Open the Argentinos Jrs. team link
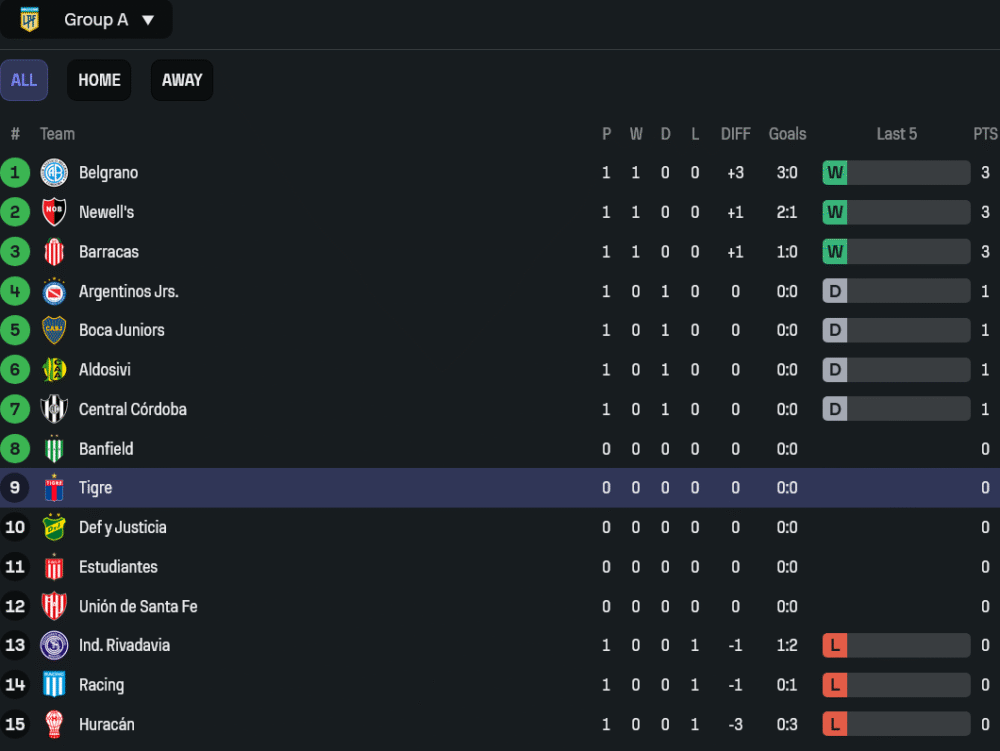This screenshot has width=1000, height=751. (128, 292)
